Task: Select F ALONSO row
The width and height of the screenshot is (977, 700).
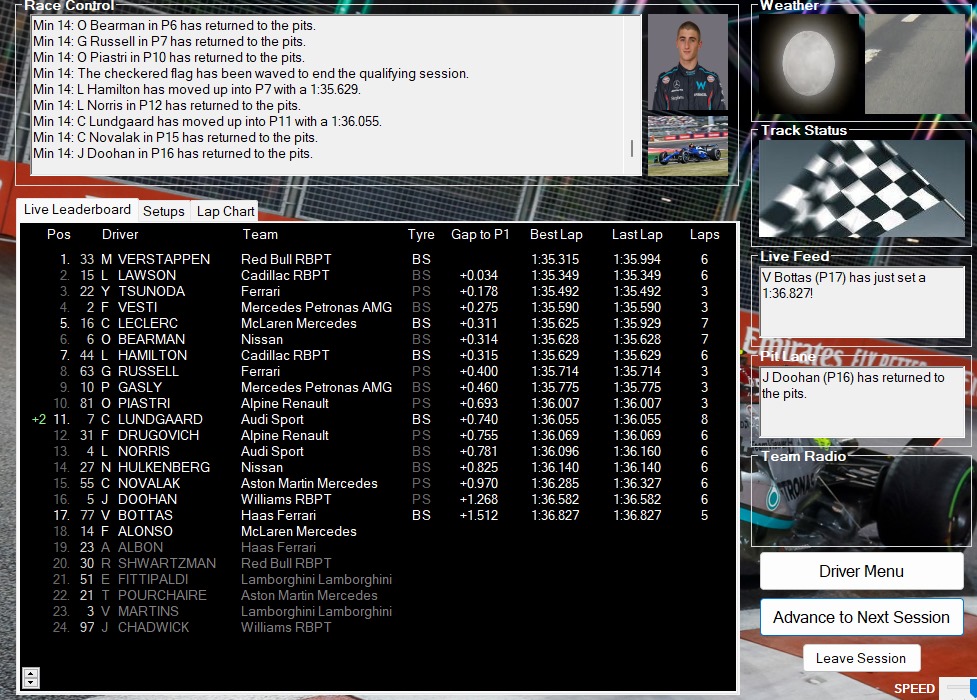Action: (378, 531)
